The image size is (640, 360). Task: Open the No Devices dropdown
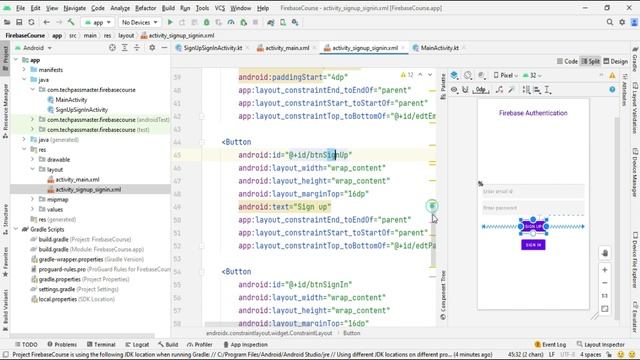139,22
